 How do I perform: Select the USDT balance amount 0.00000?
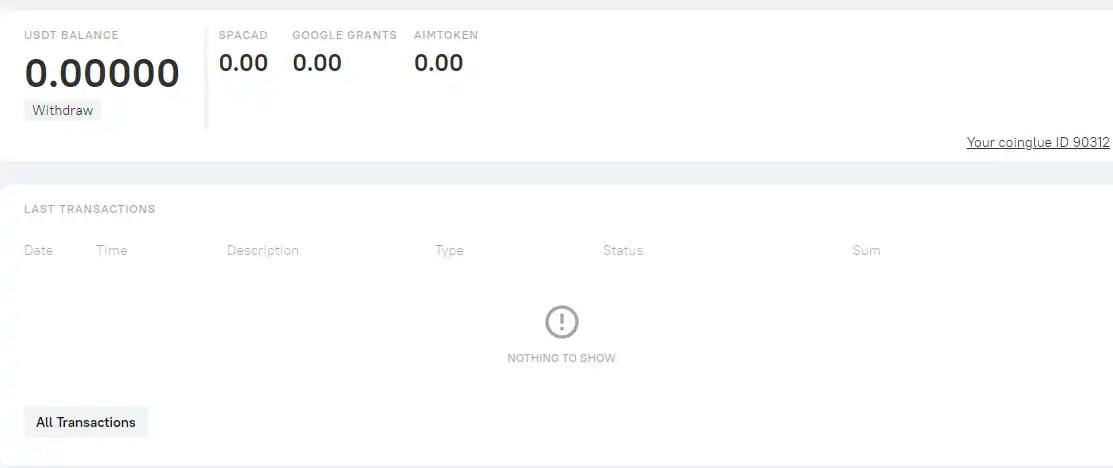point(102,73)
